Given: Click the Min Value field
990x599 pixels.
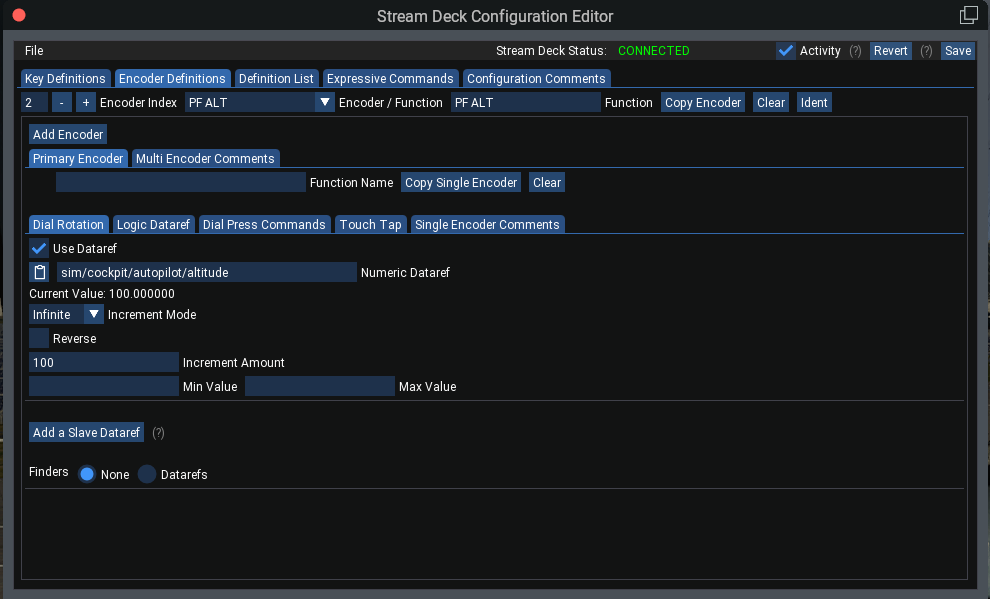Looking at the screenshot, I should [104, 386].
